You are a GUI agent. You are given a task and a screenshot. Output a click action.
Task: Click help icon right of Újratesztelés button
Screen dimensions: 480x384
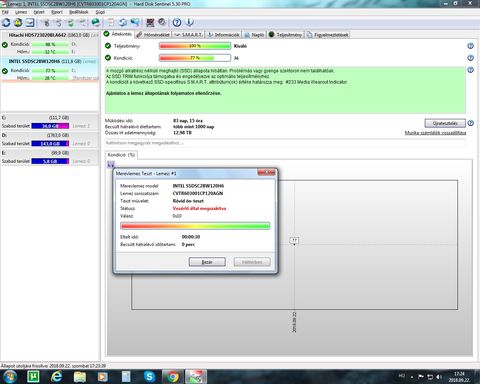point(470,123)
